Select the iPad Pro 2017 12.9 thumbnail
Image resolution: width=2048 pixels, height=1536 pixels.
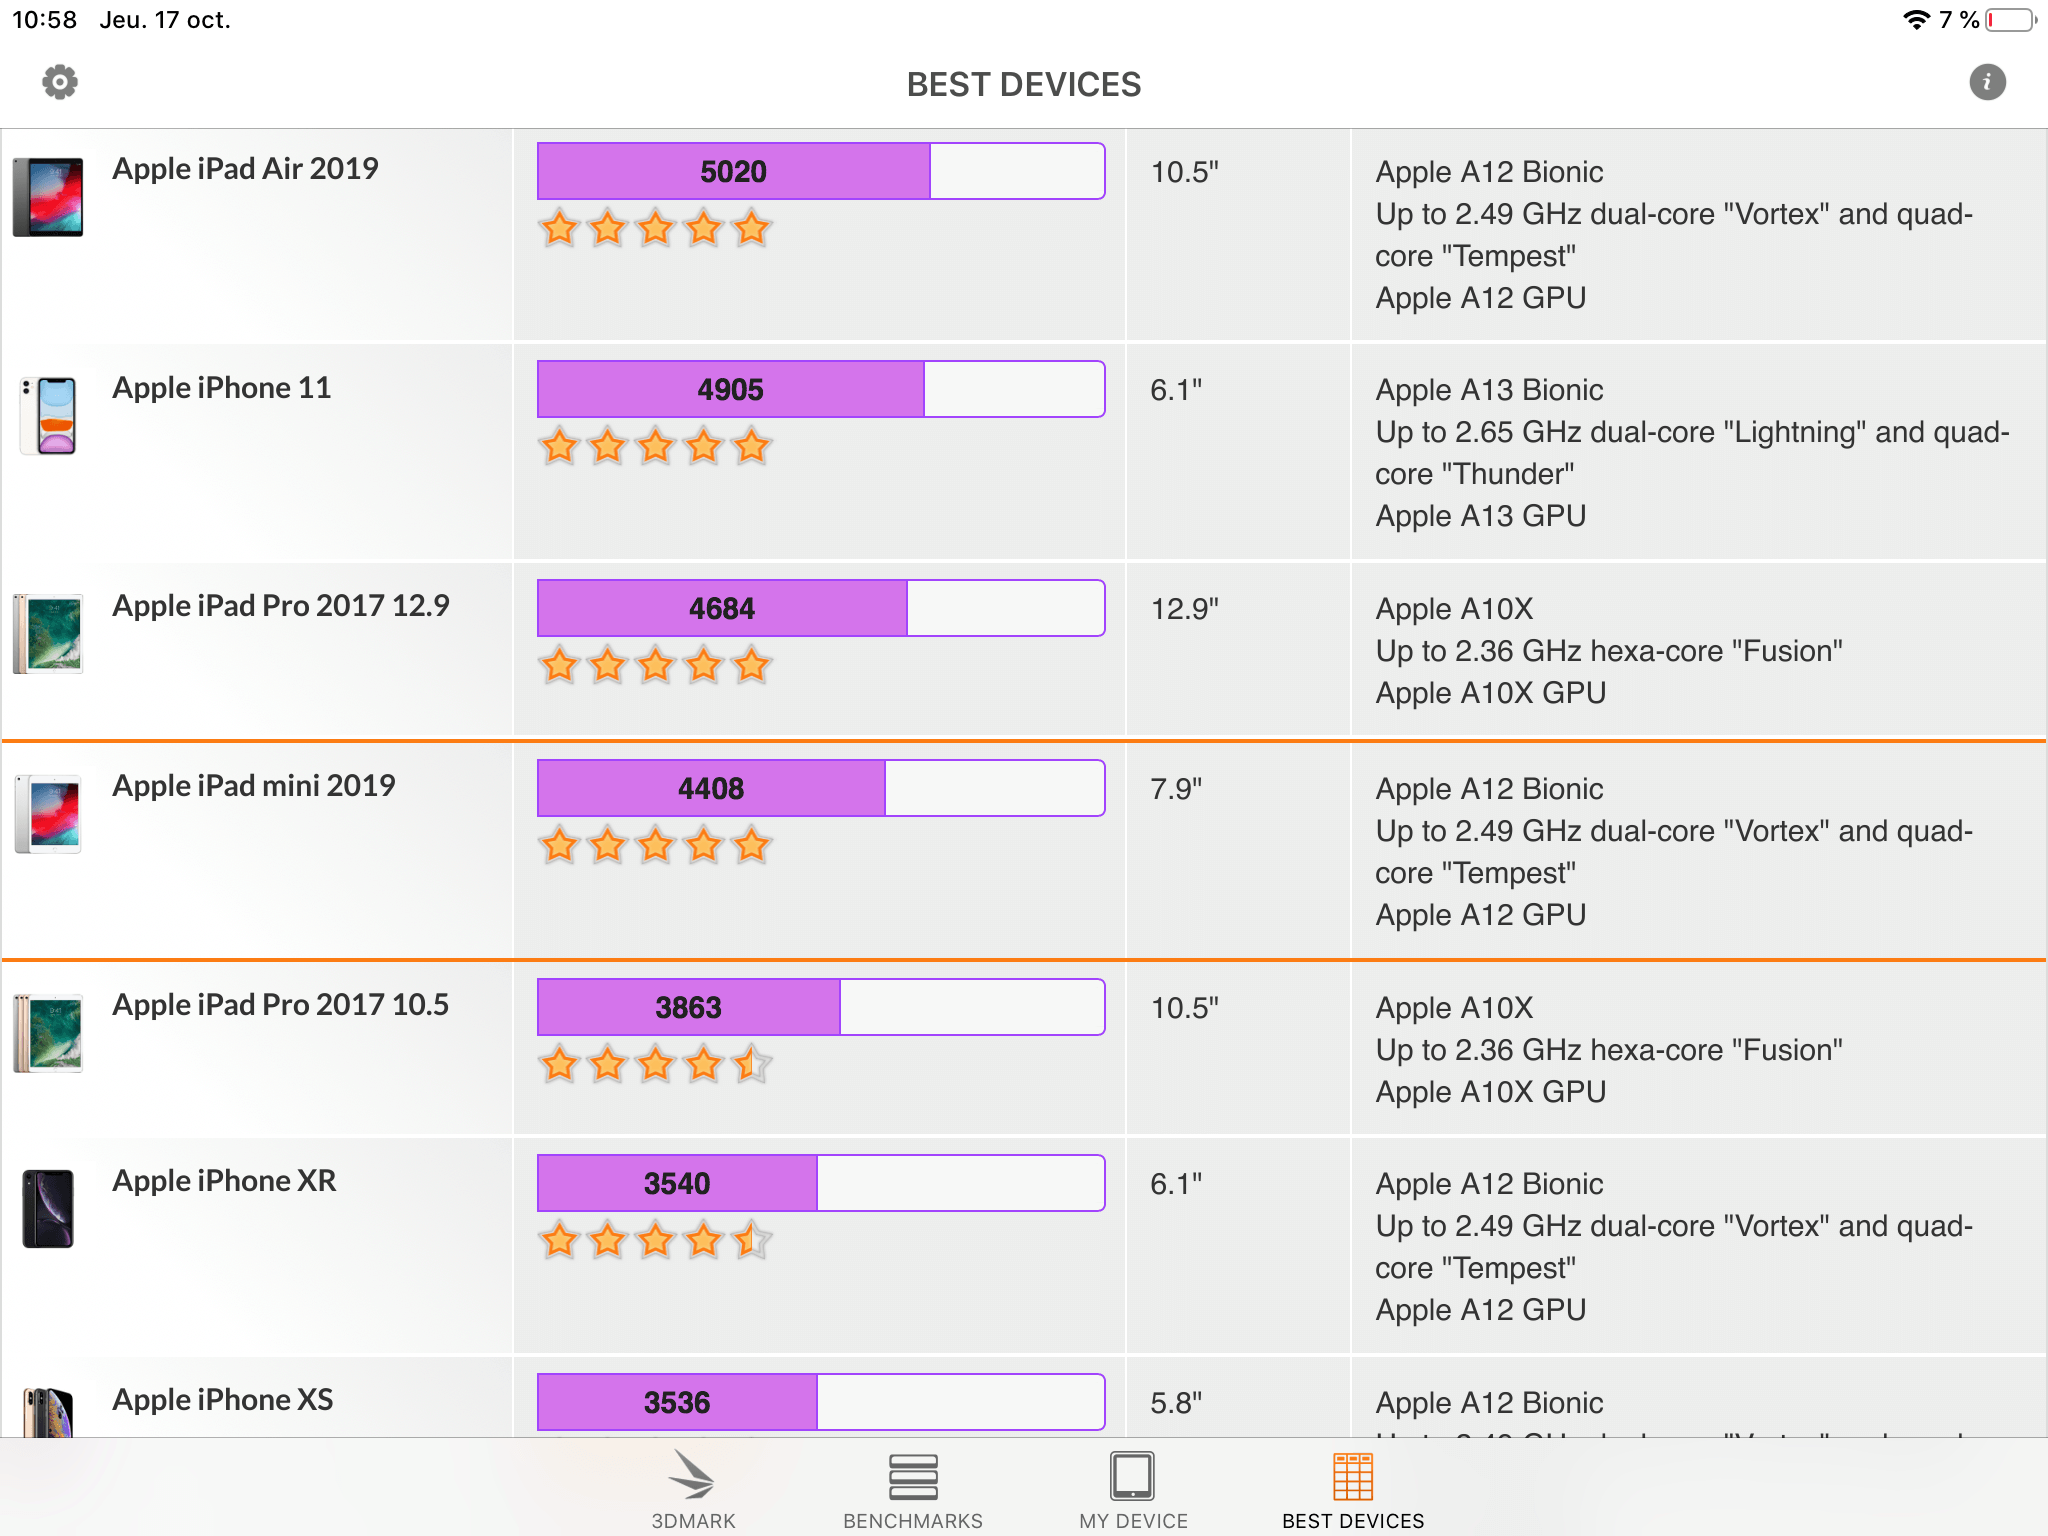48,634
